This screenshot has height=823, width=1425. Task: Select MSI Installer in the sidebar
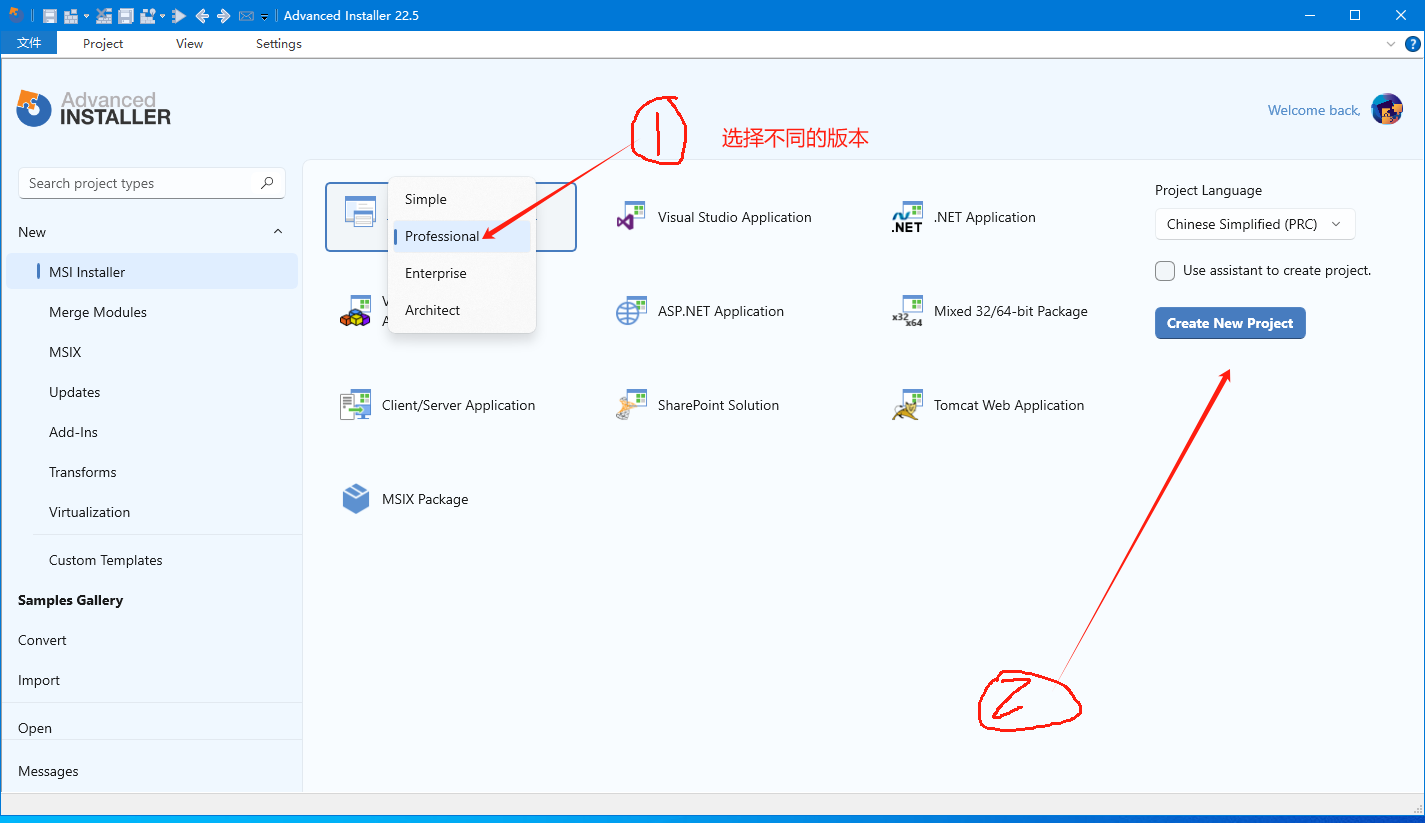[x=152, y=272]
